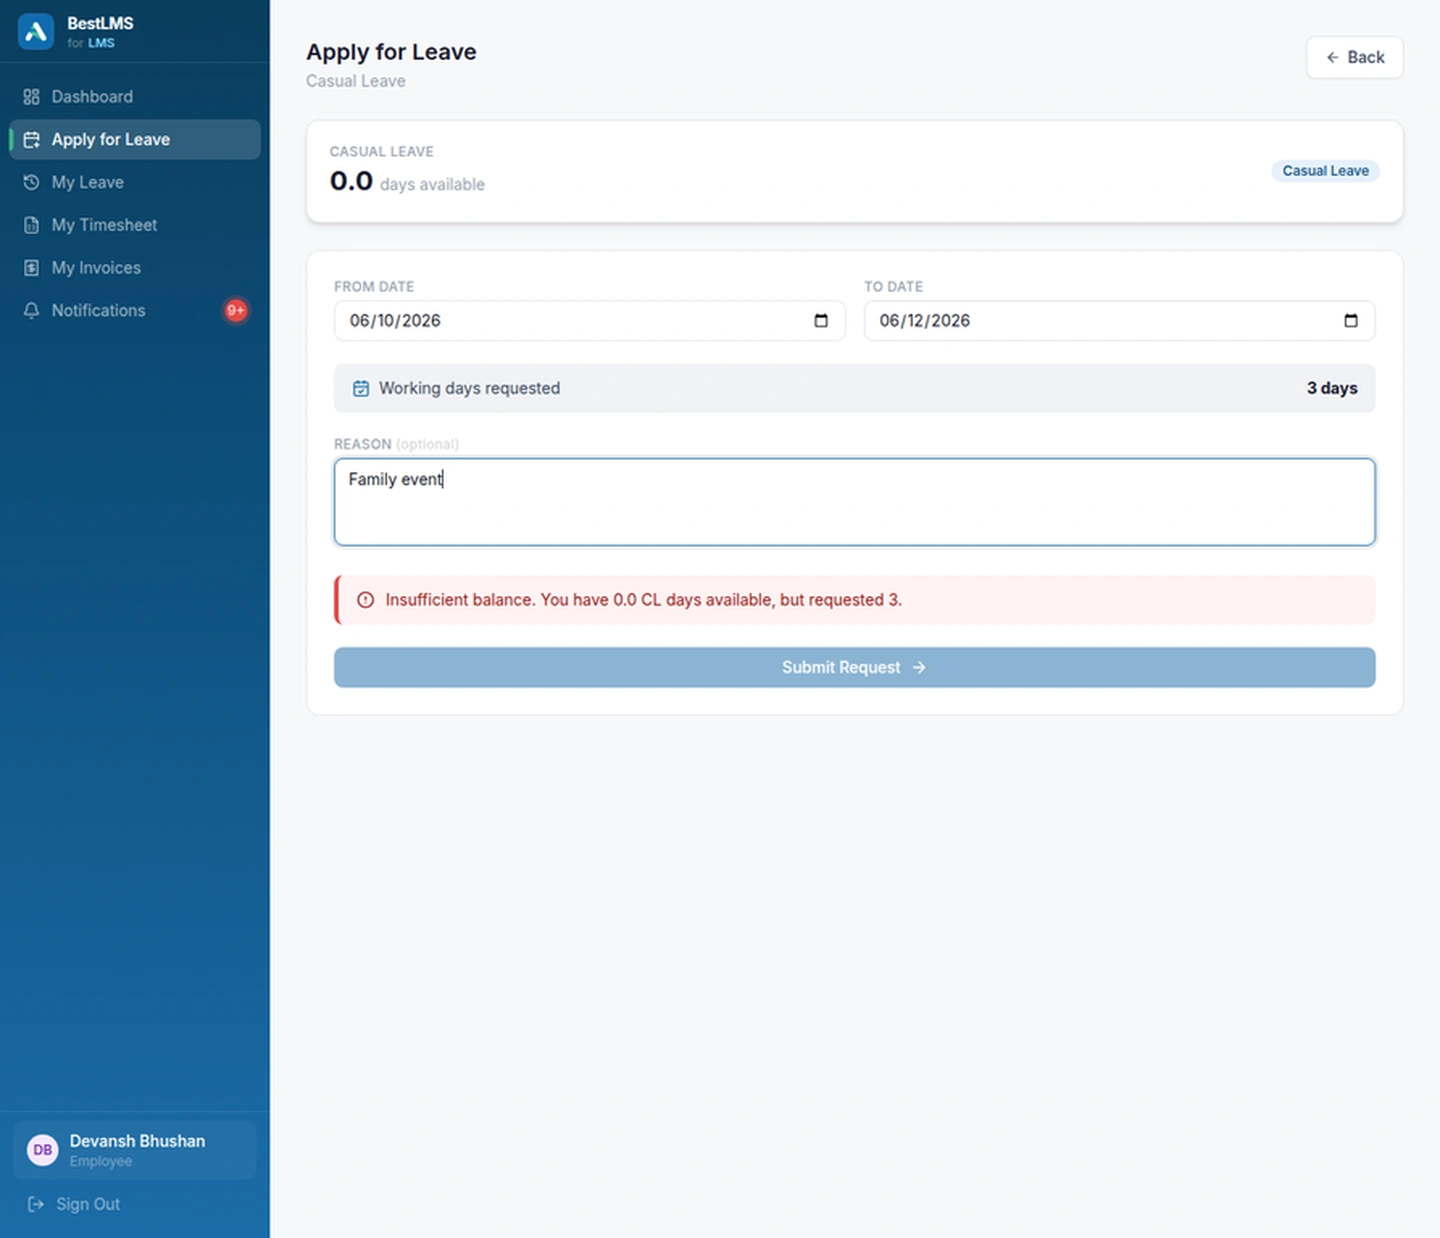The image size is (1440, 1238).
Task: Click the My Timesheet document icon
Action: [32, 225]
